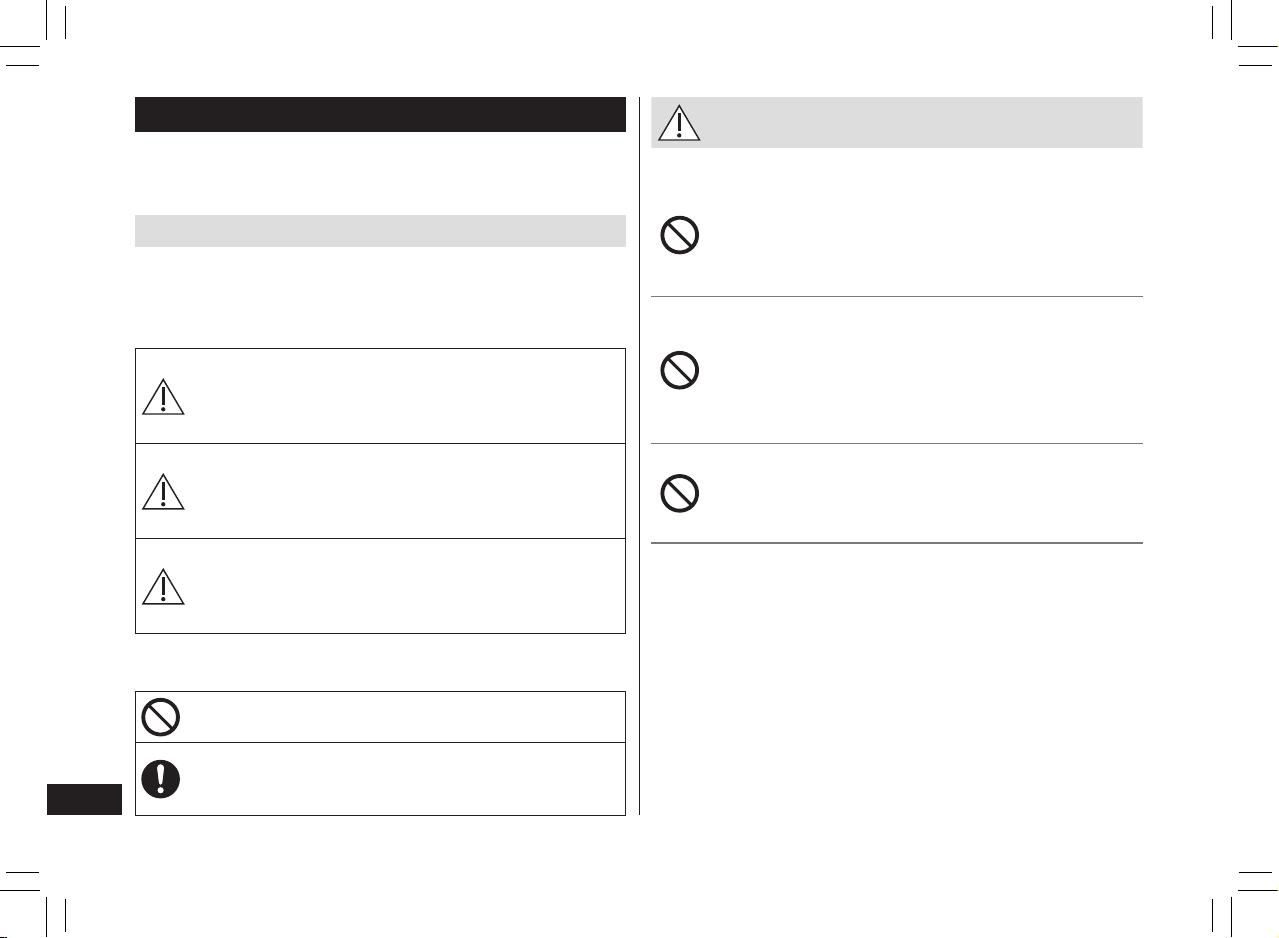Click the vertical divider between the two columns

[639, 456]
